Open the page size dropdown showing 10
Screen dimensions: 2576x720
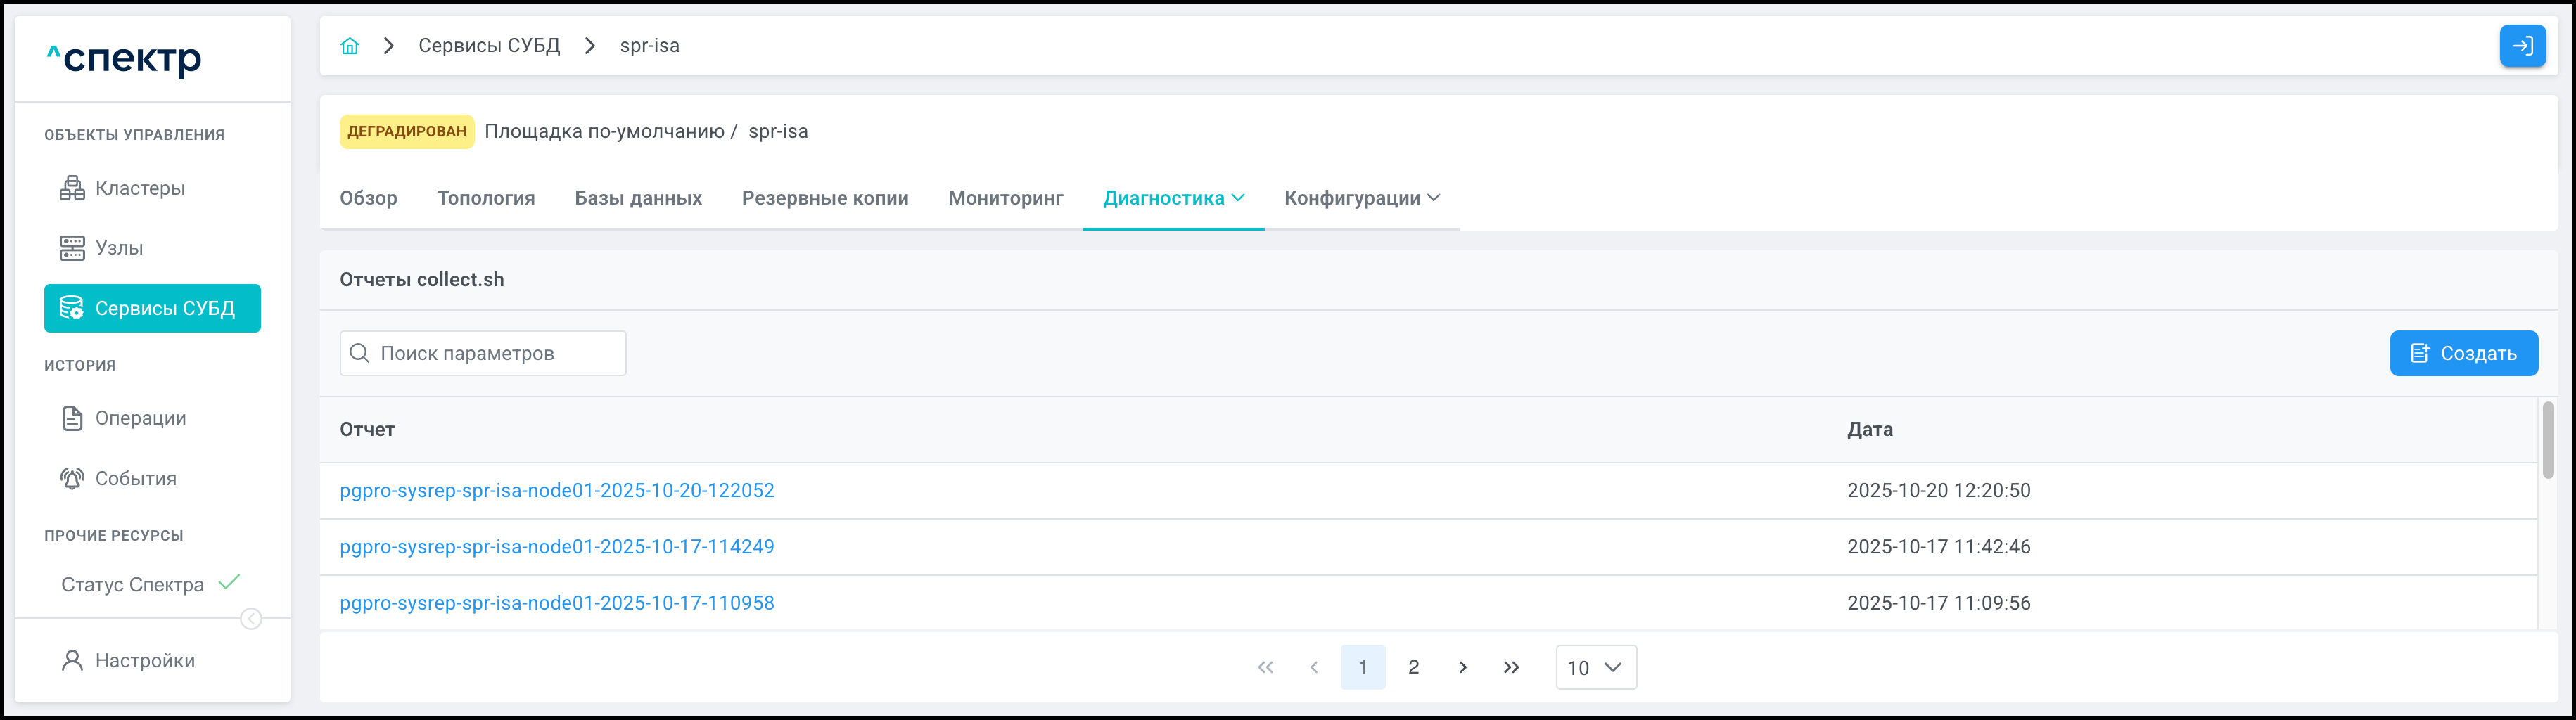tap(1595, 667)
